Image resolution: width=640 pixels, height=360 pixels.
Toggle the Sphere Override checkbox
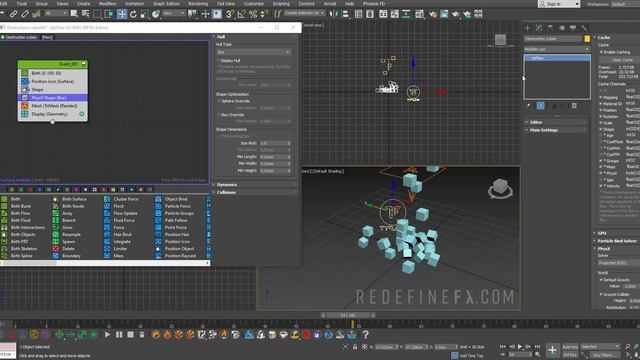click(219, 101)
